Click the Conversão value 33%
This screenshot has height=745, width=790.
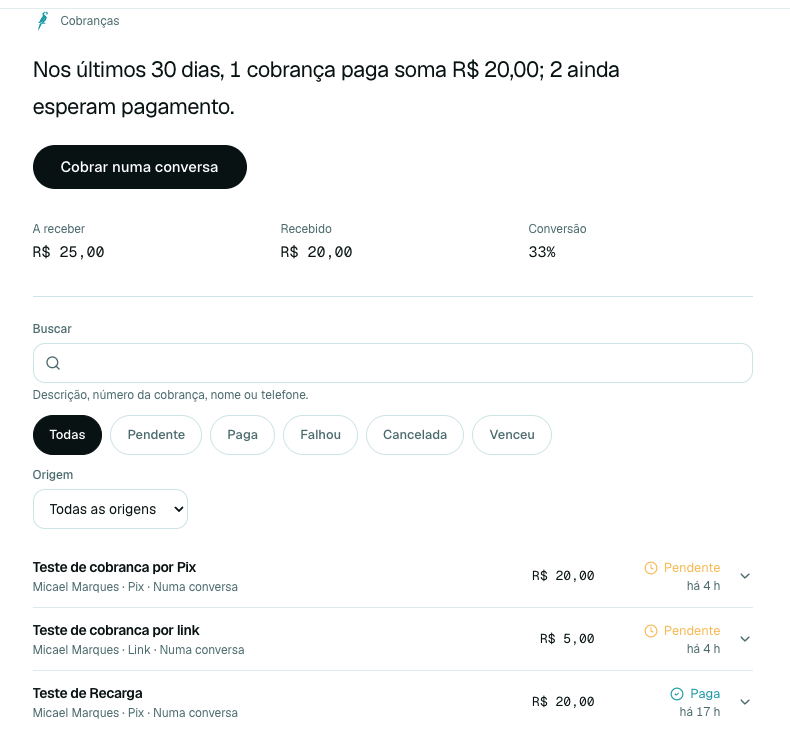pos(542,252)
